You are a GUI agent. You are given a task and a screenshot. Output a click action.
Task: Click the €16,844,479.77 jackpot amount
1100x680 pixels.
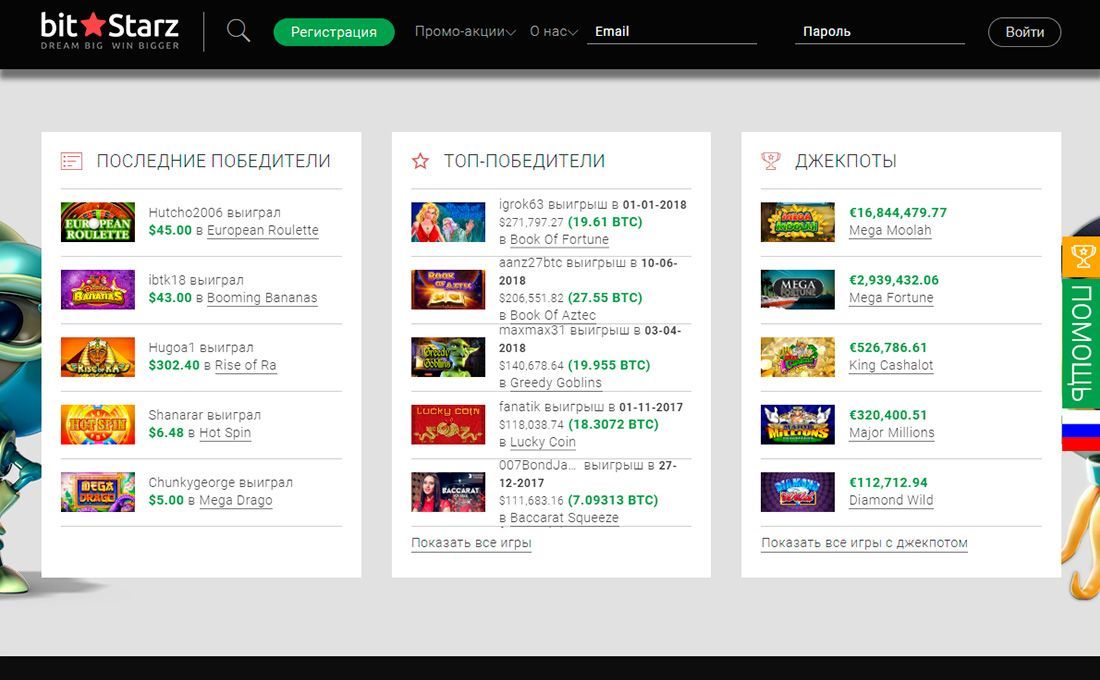[x=898, y=213]
